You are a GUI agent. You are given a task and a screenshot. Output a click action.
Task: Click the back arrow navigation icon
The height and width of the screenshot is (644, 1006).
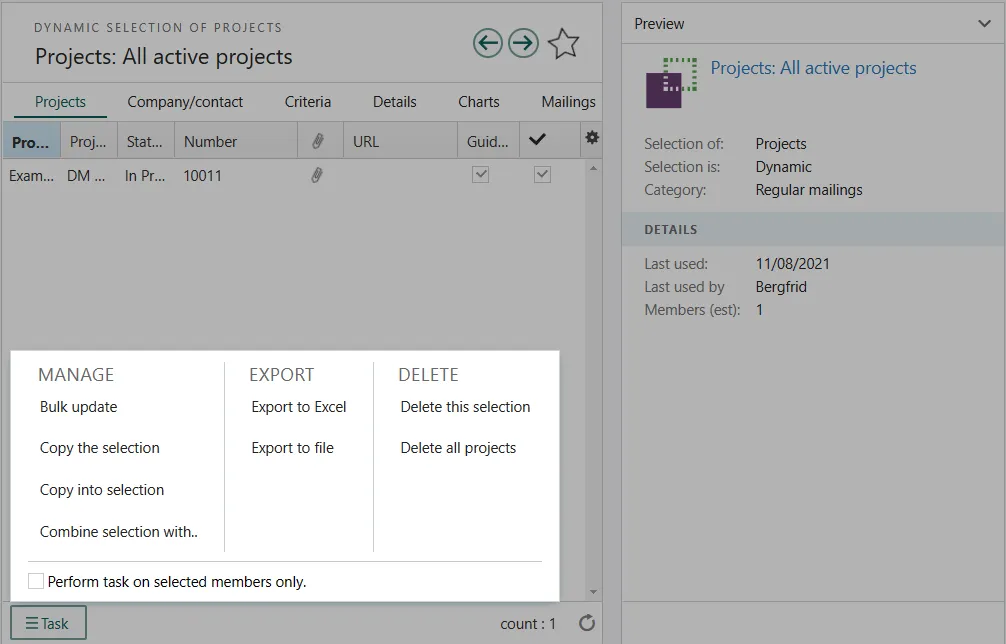point(487,43)
